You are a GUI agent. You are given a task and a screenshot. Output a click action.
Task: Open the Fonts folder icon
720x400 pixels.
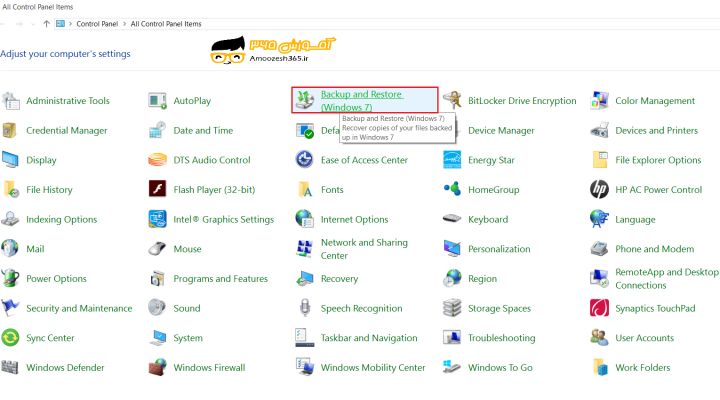coord(305,189)
